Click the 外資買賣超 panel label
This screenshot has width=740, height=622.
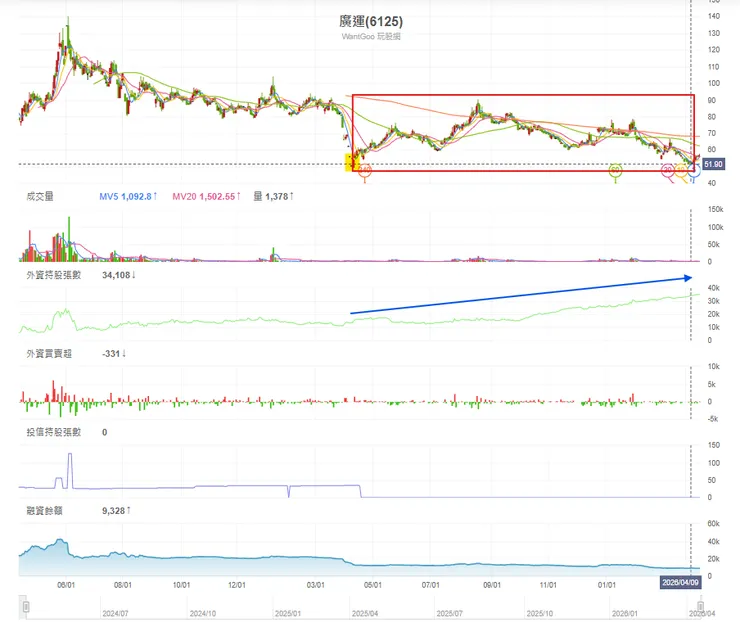49,353
